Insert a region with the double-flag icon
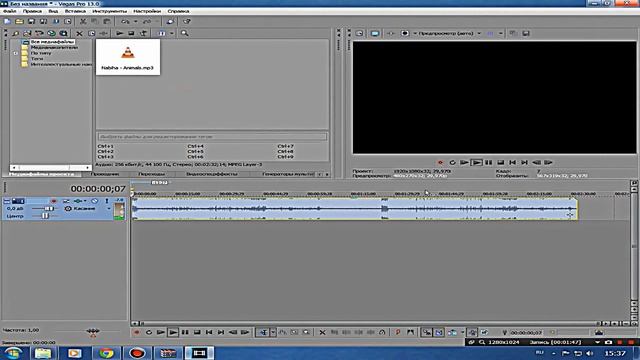Viewport: 640px width, 360px height. click(x=410, y=332)
